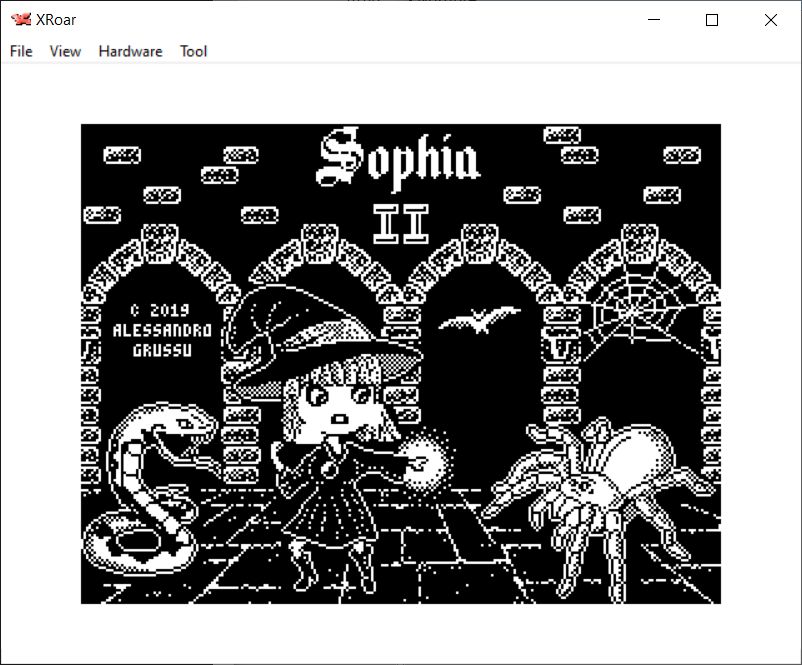Maximize the XRoar window

click(712, 20)
